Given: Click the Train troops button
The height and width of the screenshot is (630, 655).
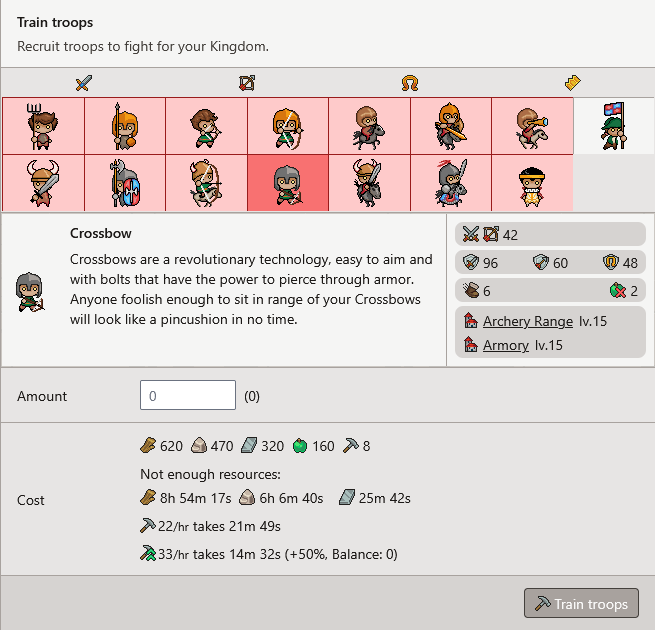Looking at the screenshot, I should coord(581,603).
